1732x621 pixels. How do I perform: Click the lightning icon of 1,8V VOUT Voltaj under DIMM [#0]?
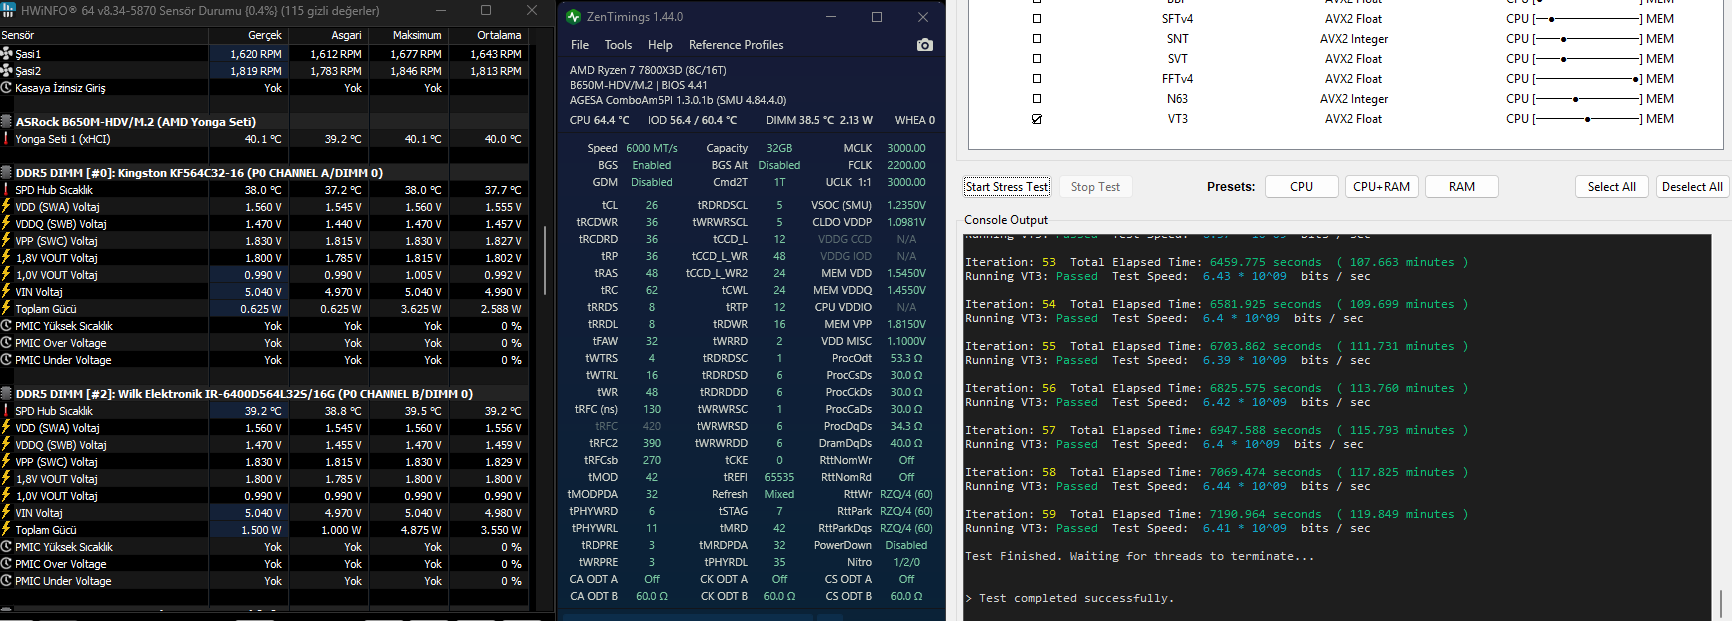tap(7, 258)
